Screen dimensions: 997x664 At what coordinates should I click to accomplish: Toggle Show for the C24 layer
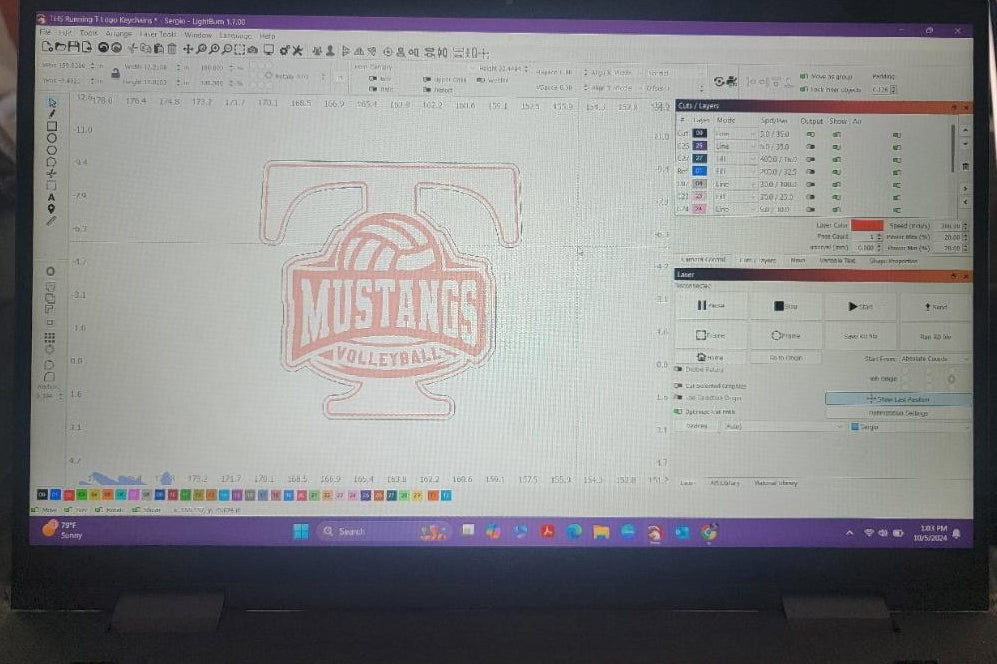point(837,209)
